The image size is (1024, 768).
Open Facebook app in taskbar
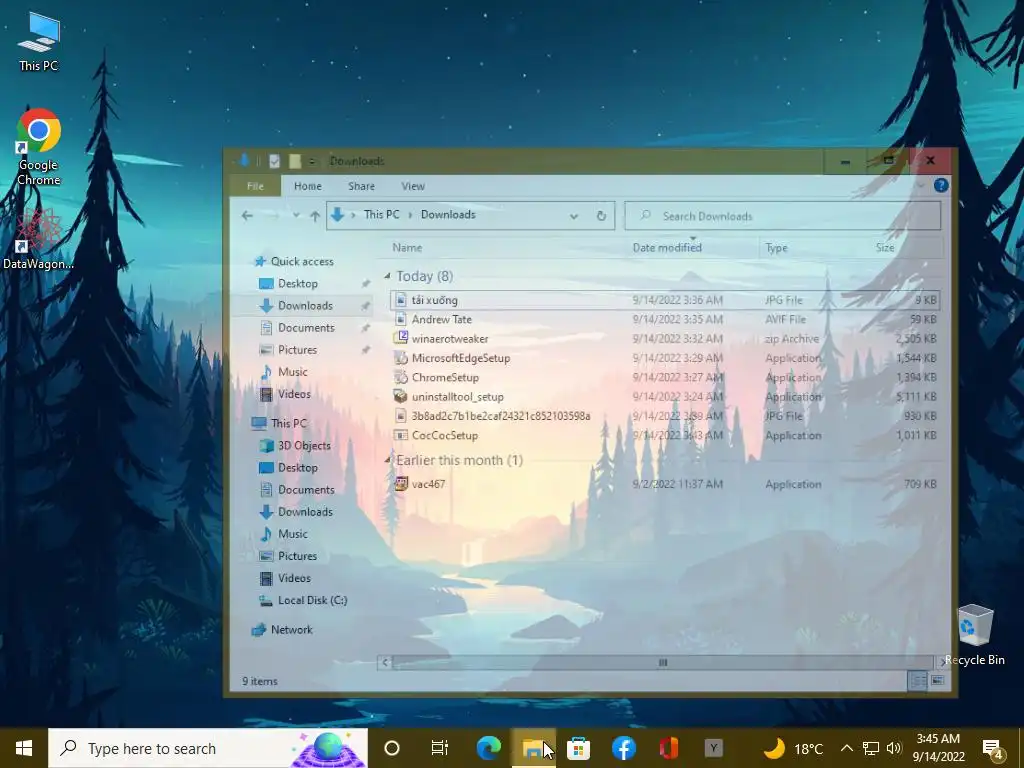[x=624, y=748]
